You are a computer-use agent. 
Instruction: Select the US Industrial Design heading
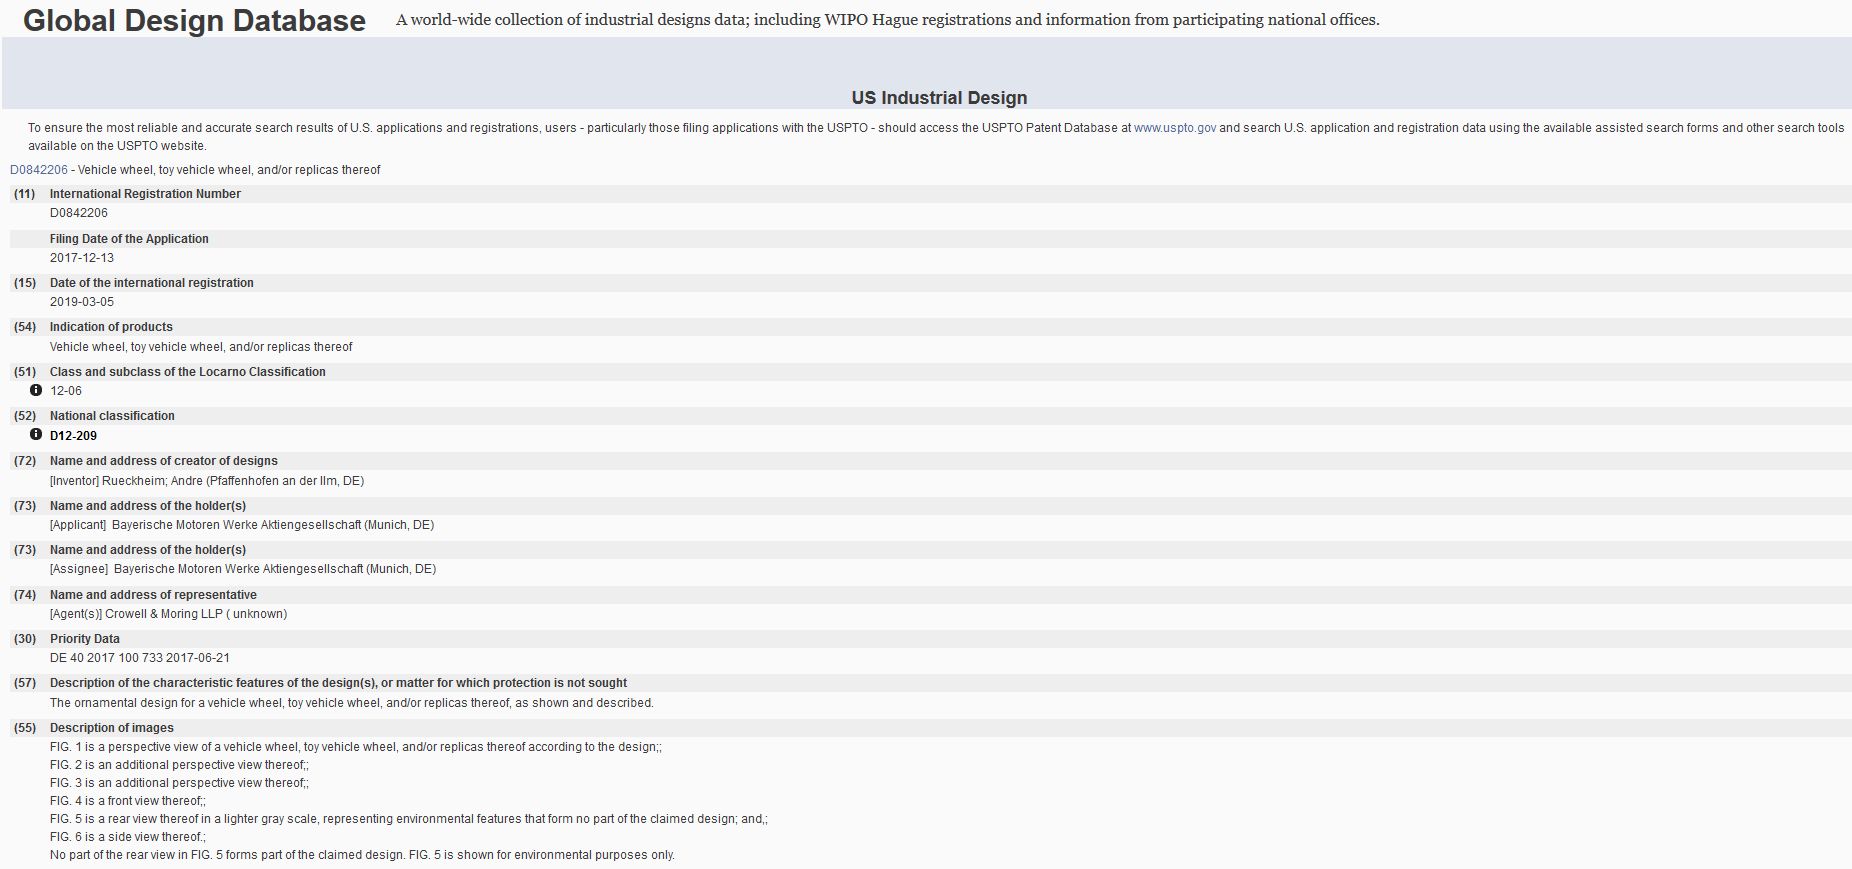(x=939, y=98)
